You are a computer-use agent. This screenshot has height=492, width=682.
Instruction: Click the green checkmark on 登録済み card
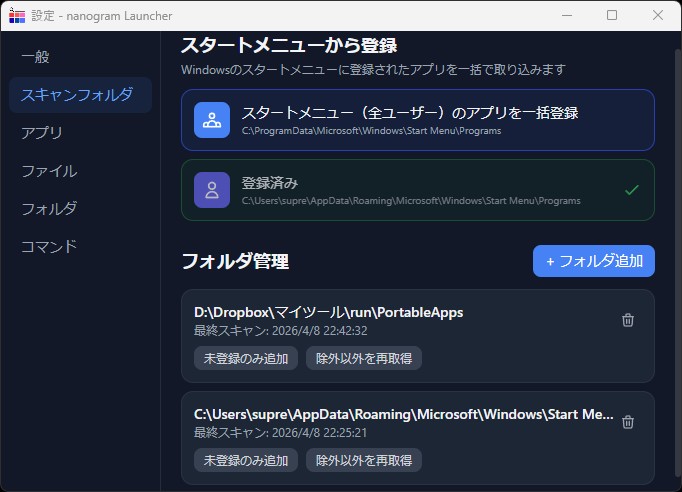click(x=631, y=189)
